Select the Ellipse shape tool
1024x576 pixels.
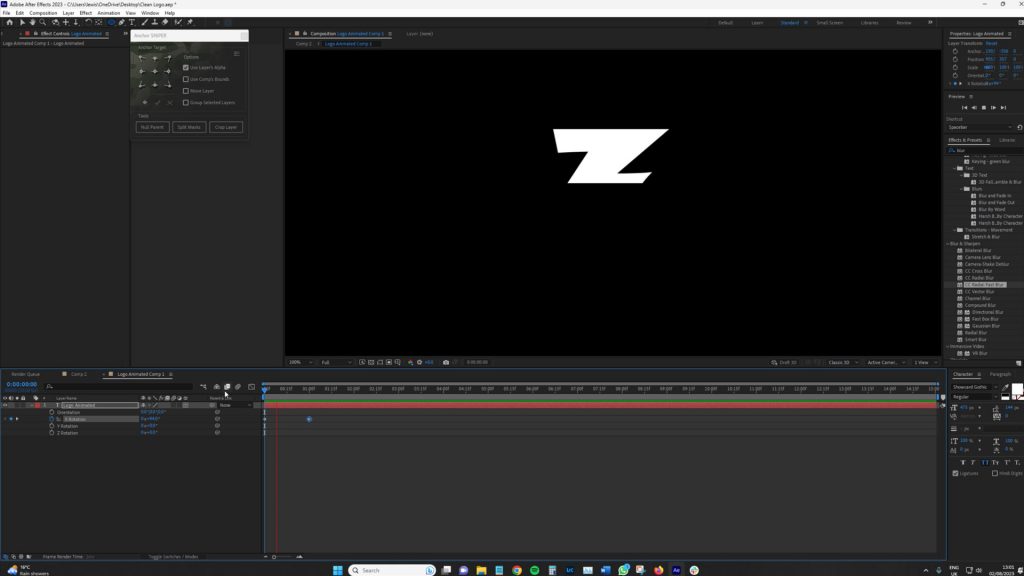click(x=111, y=22)
